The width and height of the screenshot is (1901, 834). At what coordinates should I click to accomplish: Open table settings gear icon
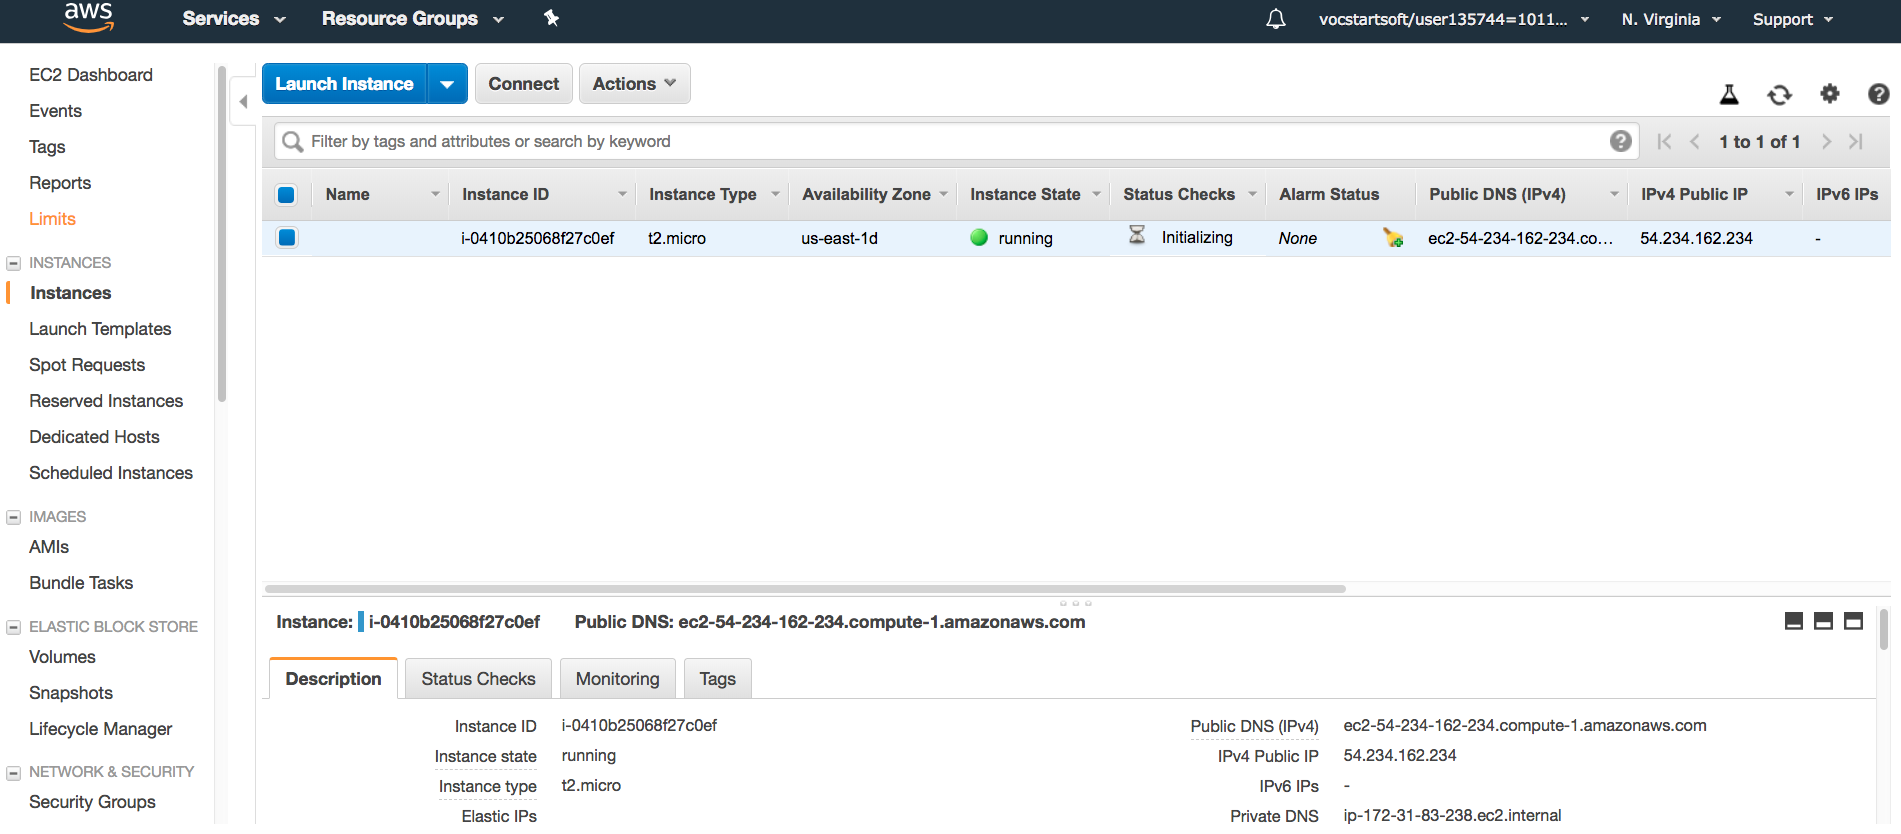click(x=1830, y=93)
